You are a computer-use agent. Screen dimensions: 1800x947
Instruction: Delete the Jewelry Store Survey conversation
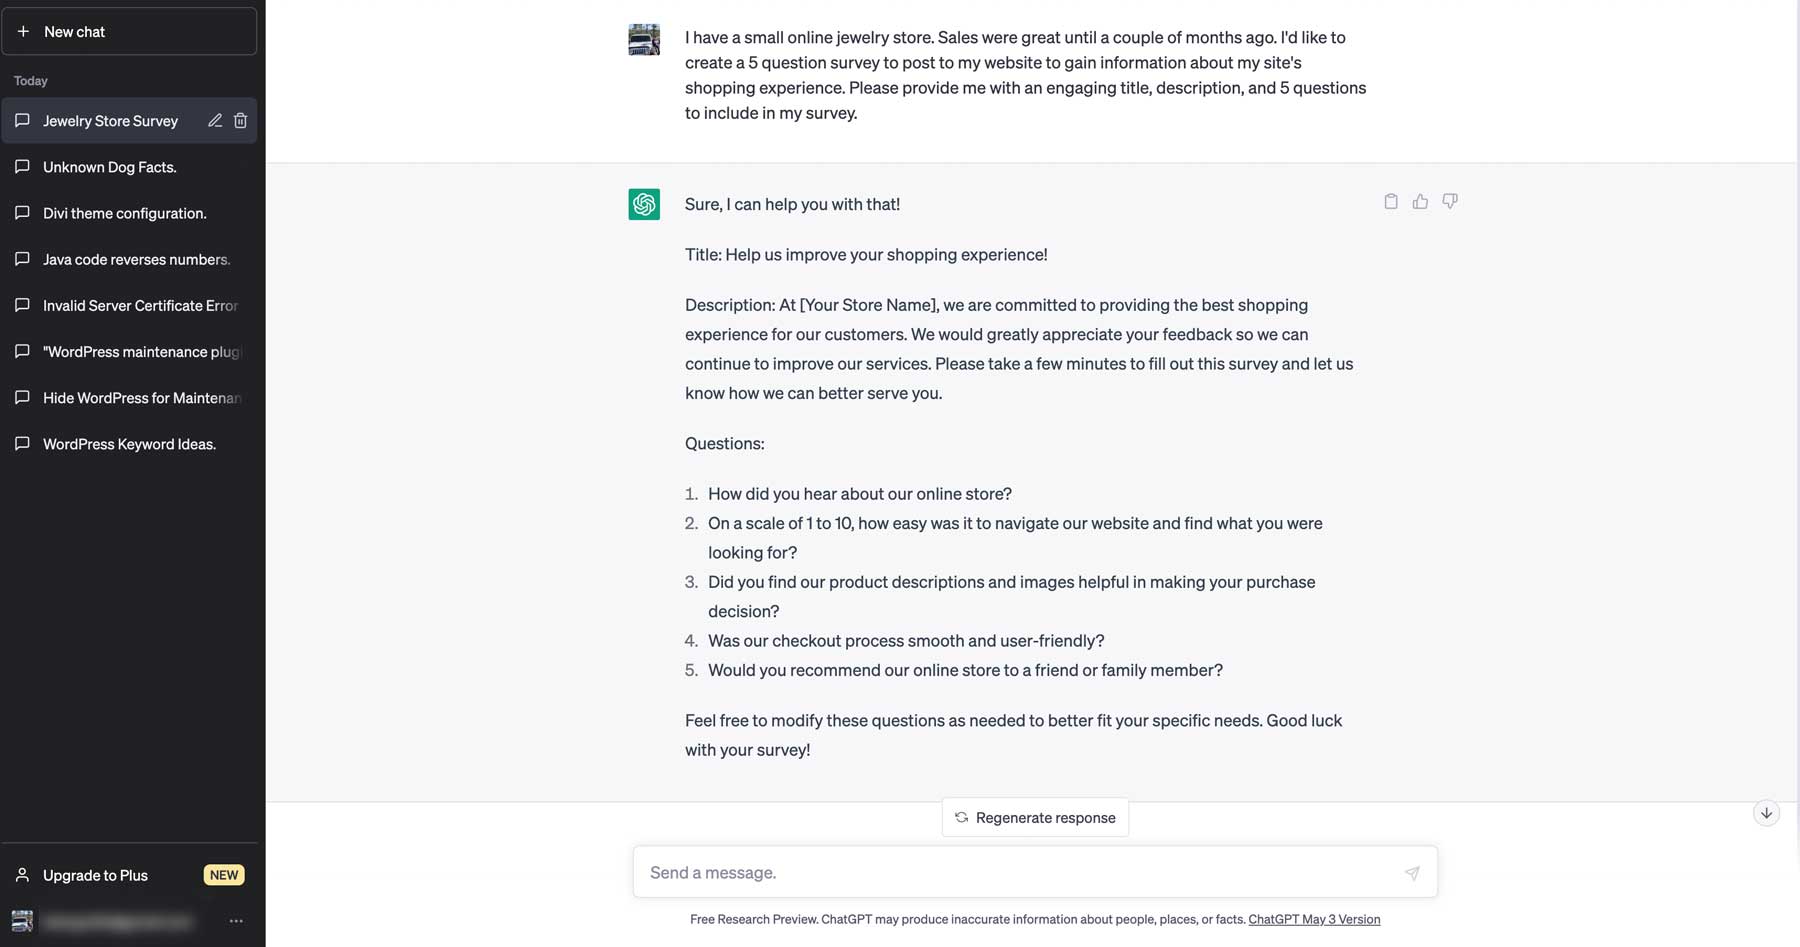(240, 120)
